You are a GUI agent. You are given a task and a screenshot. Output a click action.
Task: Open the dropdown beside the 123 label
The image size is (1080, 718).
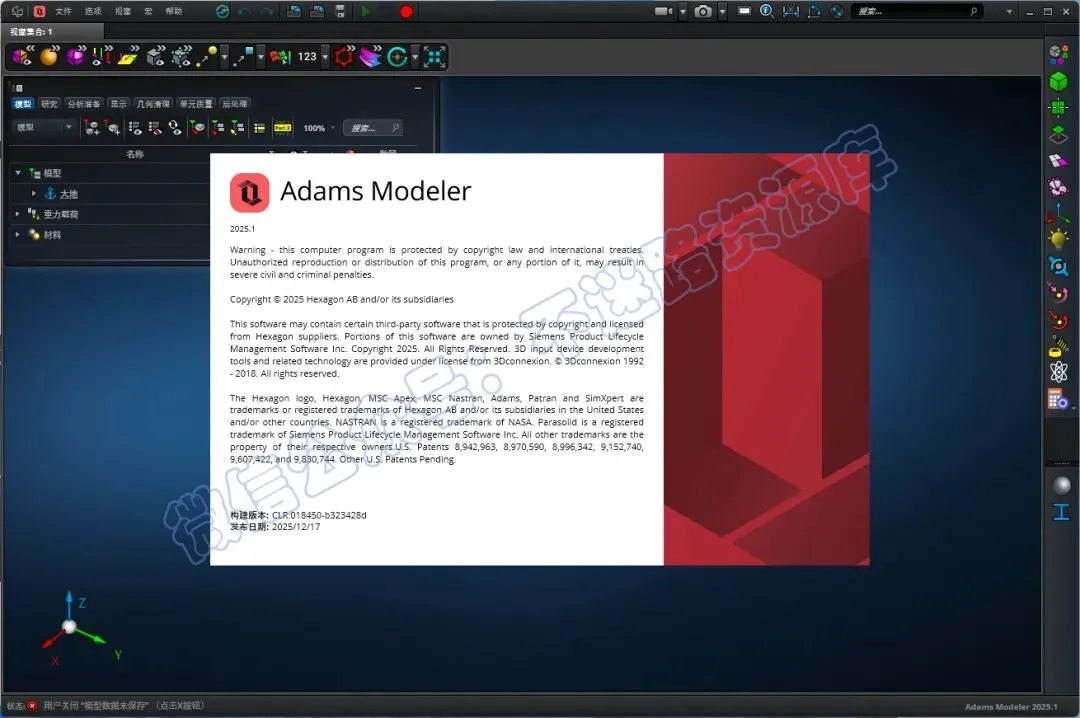tap(325, 57)
